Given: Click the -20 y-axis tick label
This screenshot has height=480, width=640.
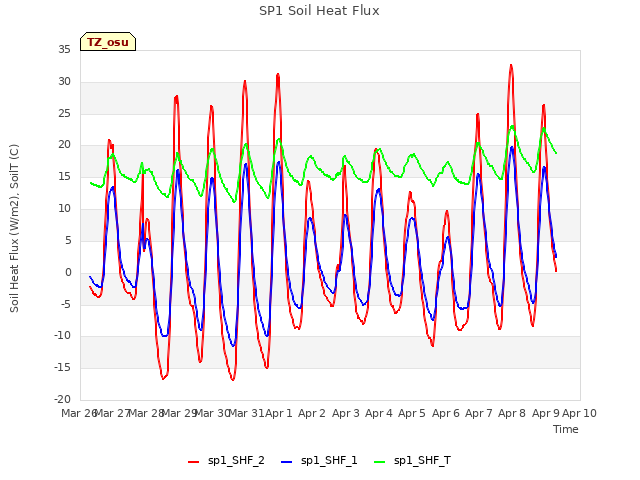Looking at the screenshot, I should 62,400.
